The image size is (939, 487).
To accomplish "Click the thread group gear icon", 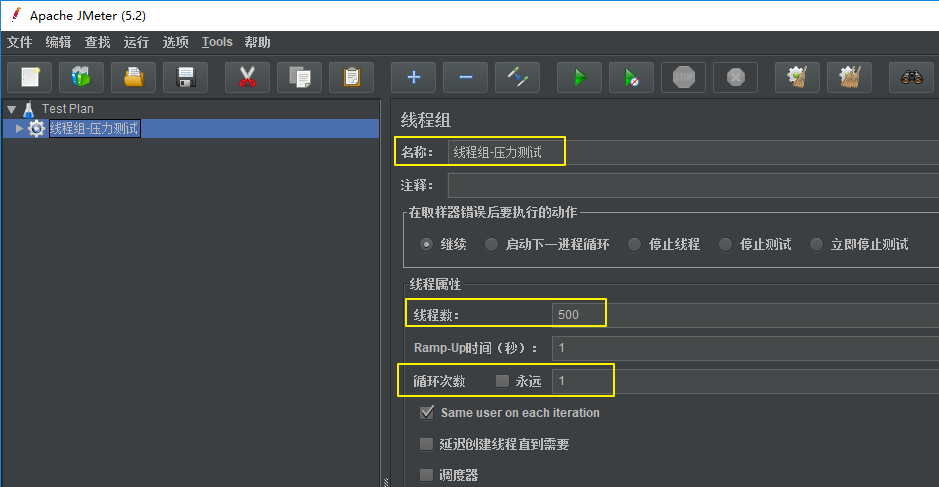I will 37,128.
